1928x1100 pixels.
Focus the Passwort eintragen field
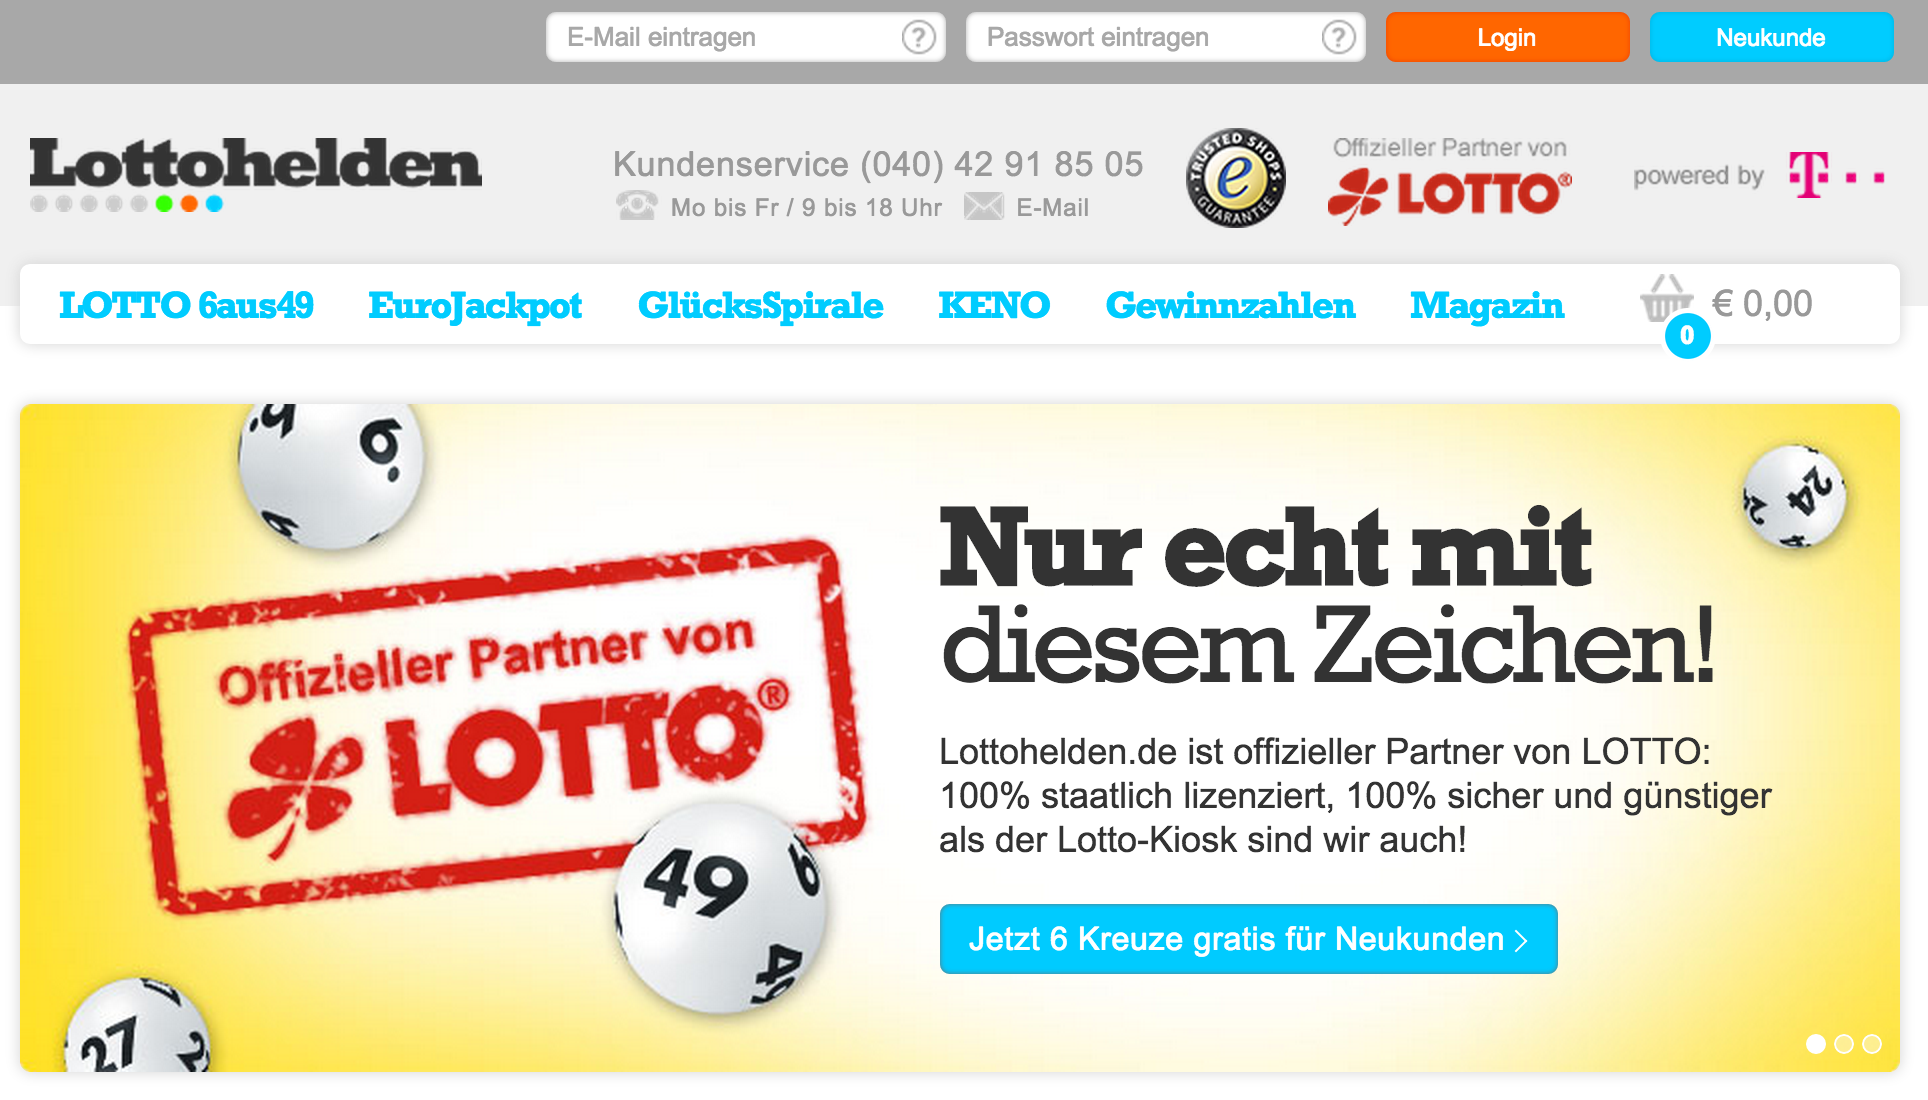[x=1165, y=37]
